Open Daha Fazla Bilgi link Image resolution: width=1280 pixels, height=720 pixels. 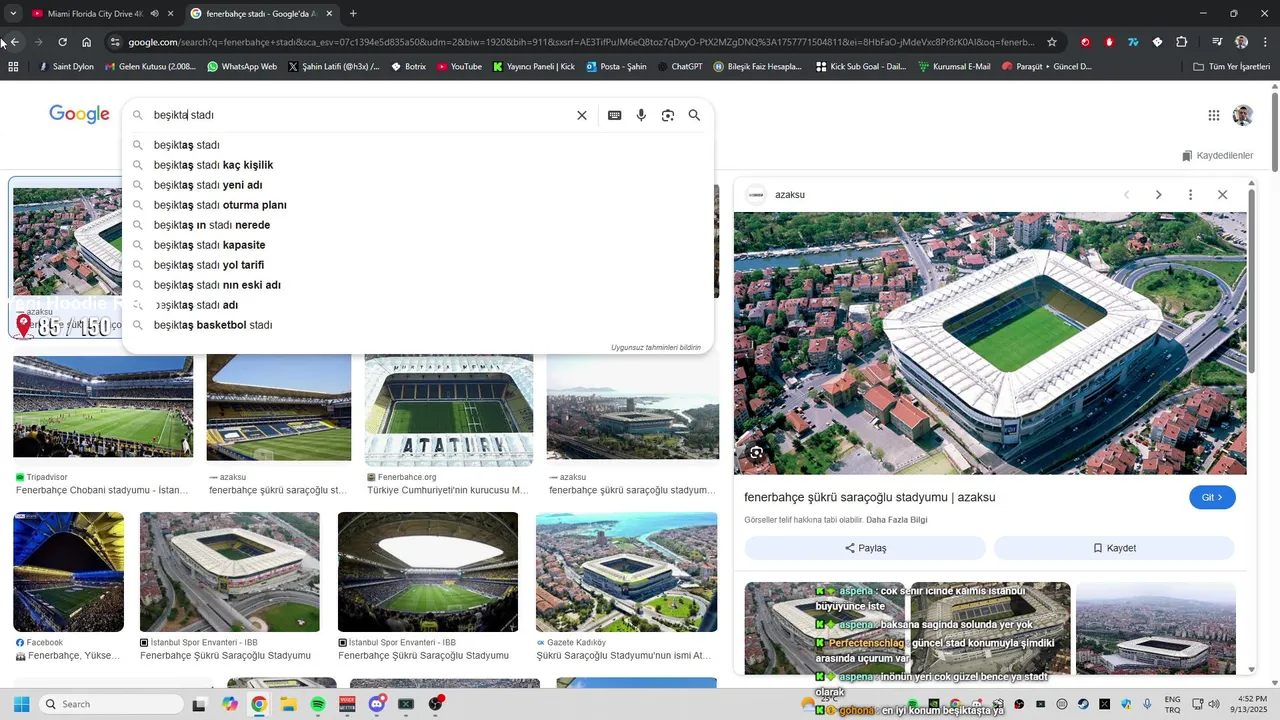point(897,520)
